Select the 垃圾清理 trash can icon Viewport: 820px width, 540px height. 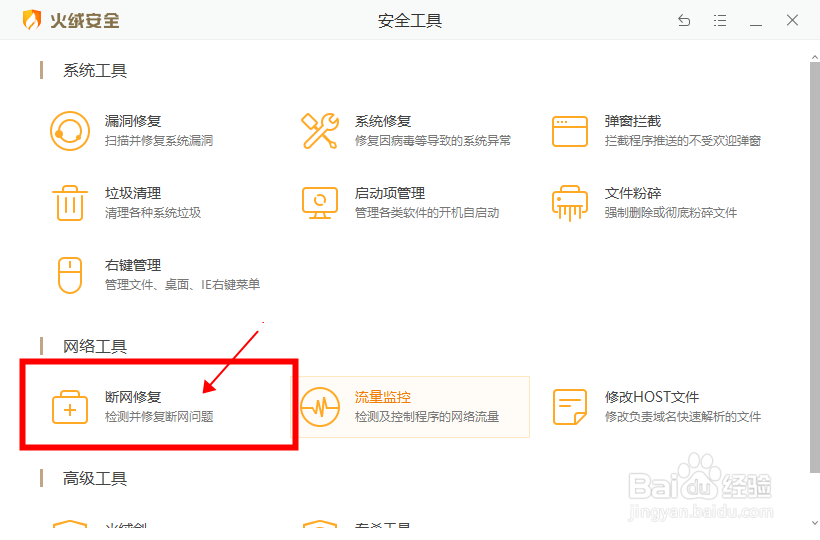click(x=70, y=203)
